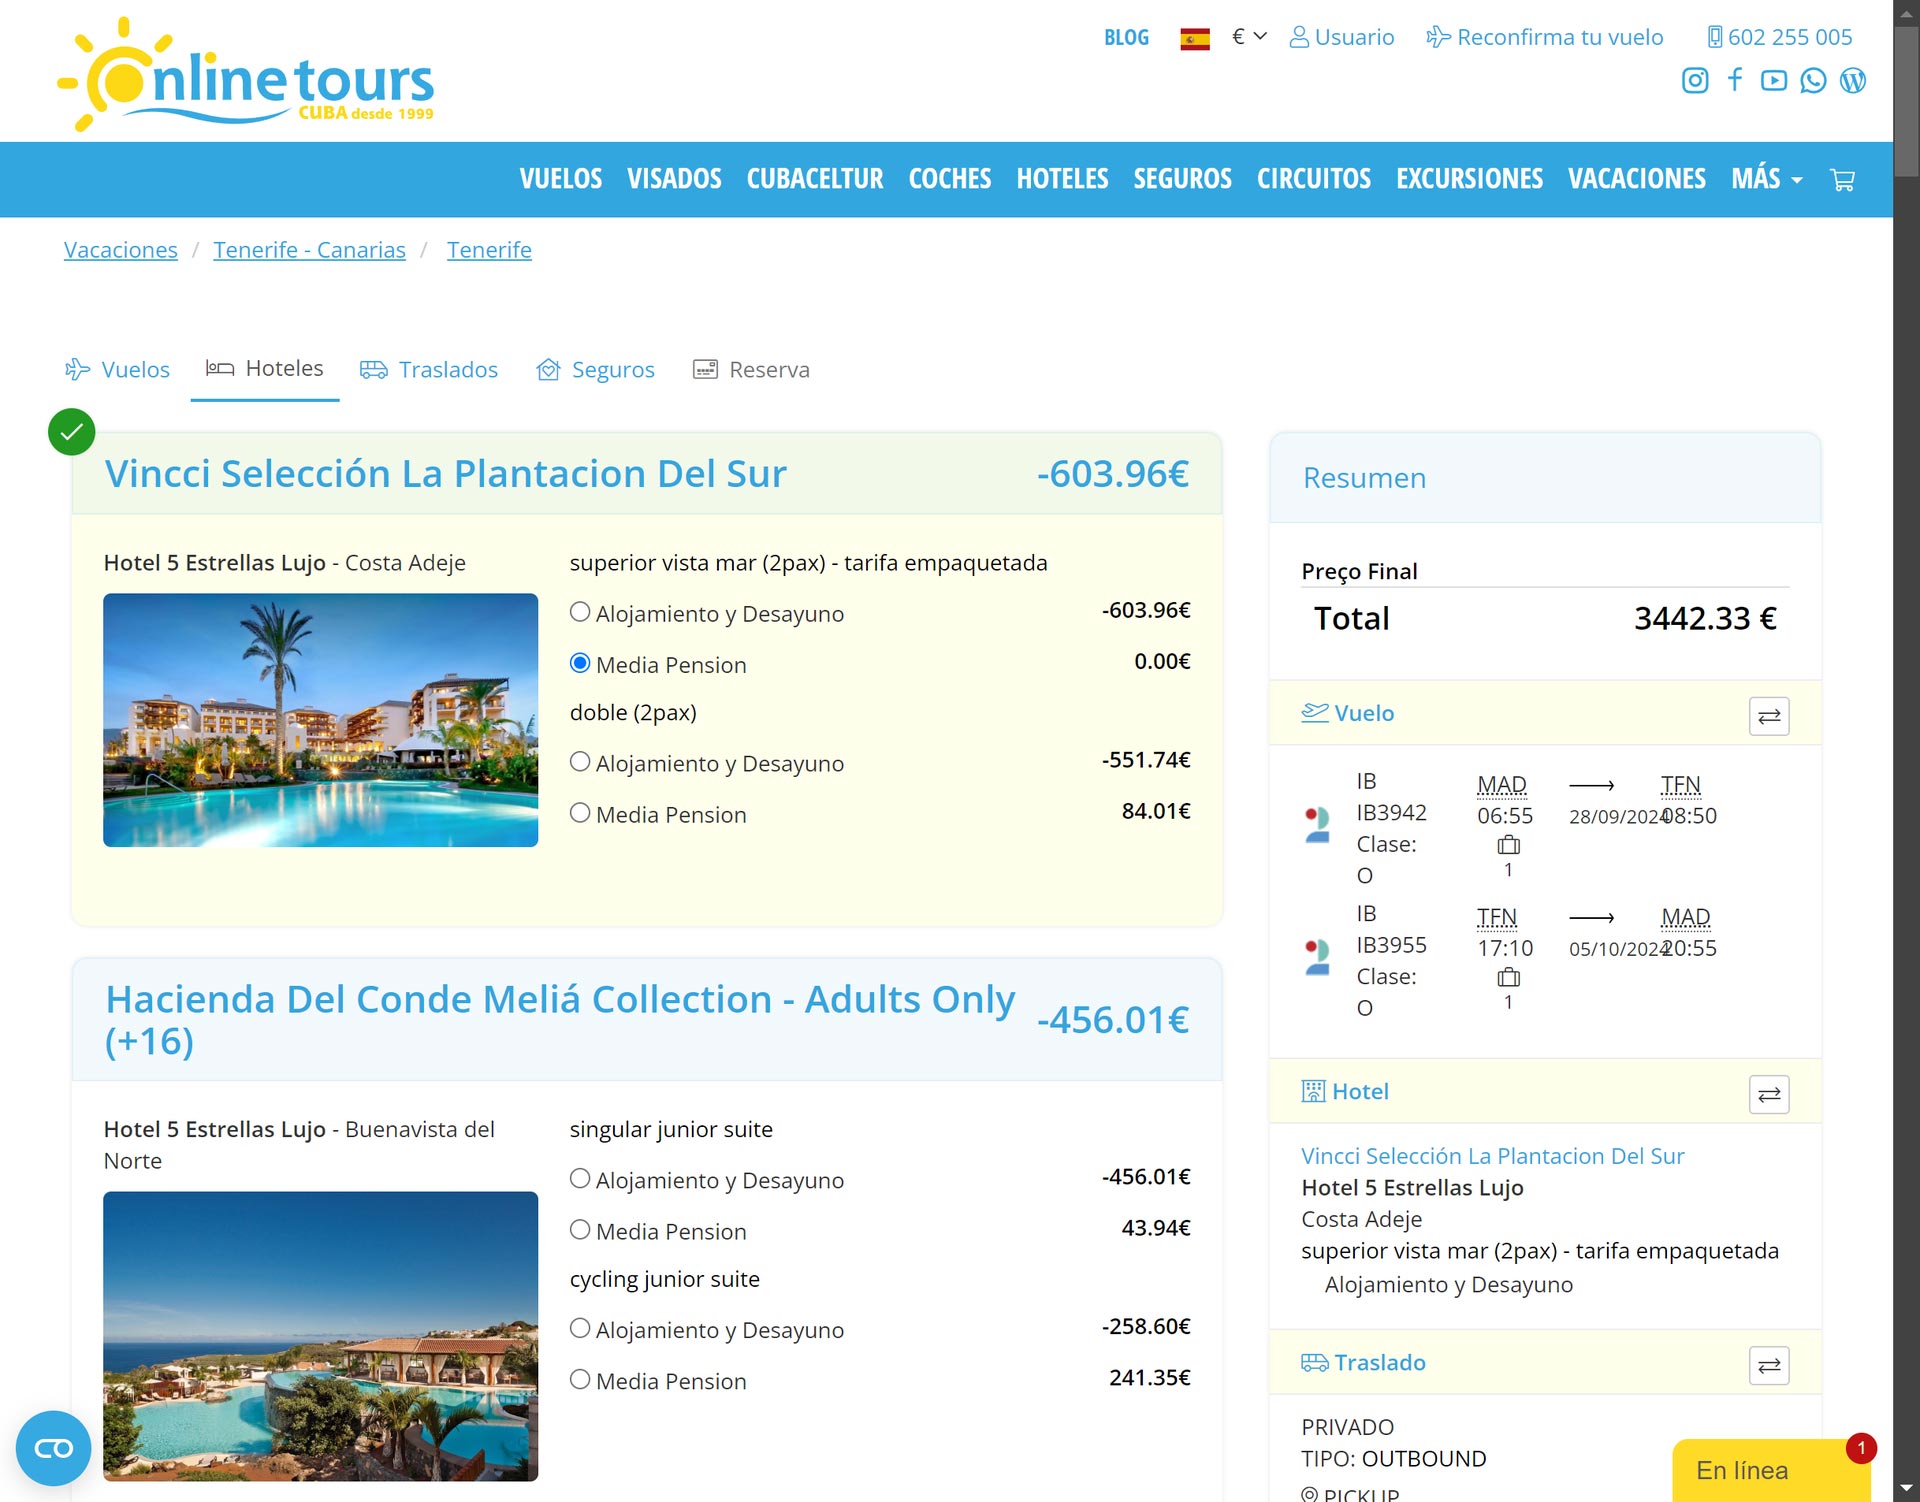The image size is (1920, 1502).
Task: Click the luggage icon under MAD 06:55
Action: [1508, 846]
